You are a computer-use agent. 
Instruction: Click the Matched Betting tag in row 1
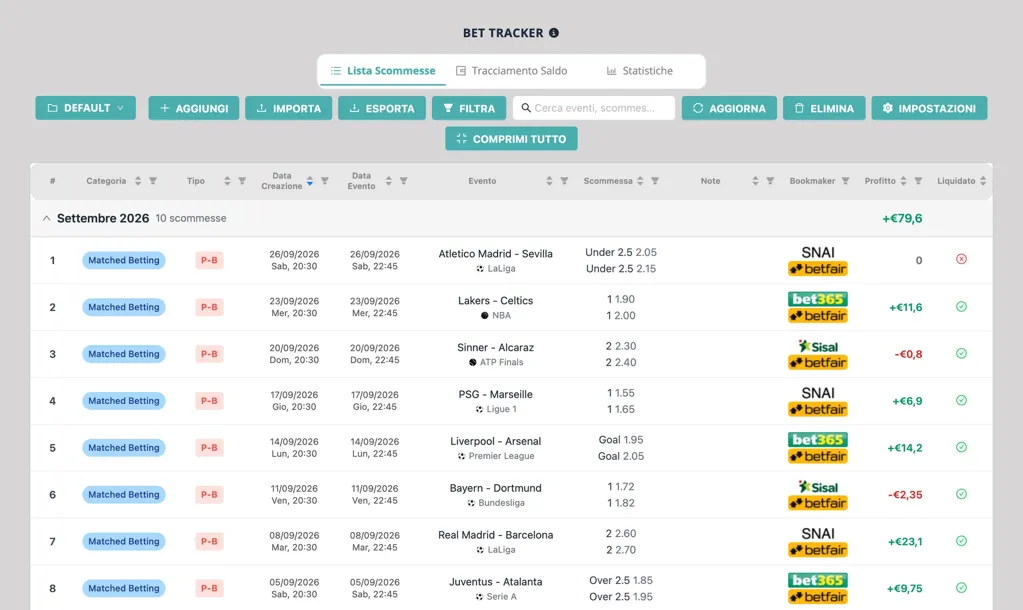124,260
